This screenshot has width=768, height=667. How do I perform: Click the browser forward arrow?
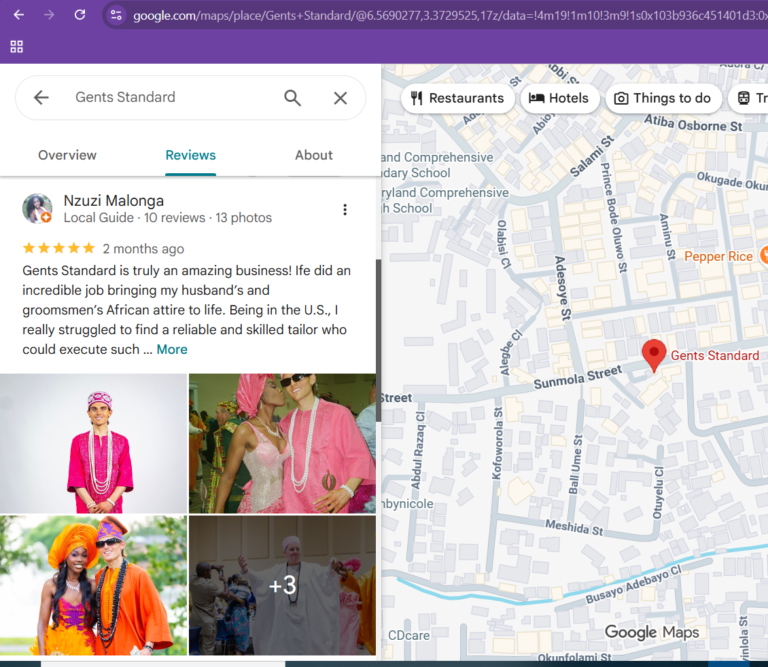(x=49, y=15)
